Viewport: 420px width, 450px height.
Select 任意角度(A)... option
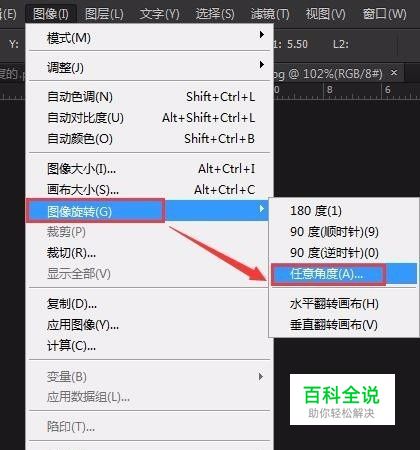pyautogui.click(x=343, y=274)
